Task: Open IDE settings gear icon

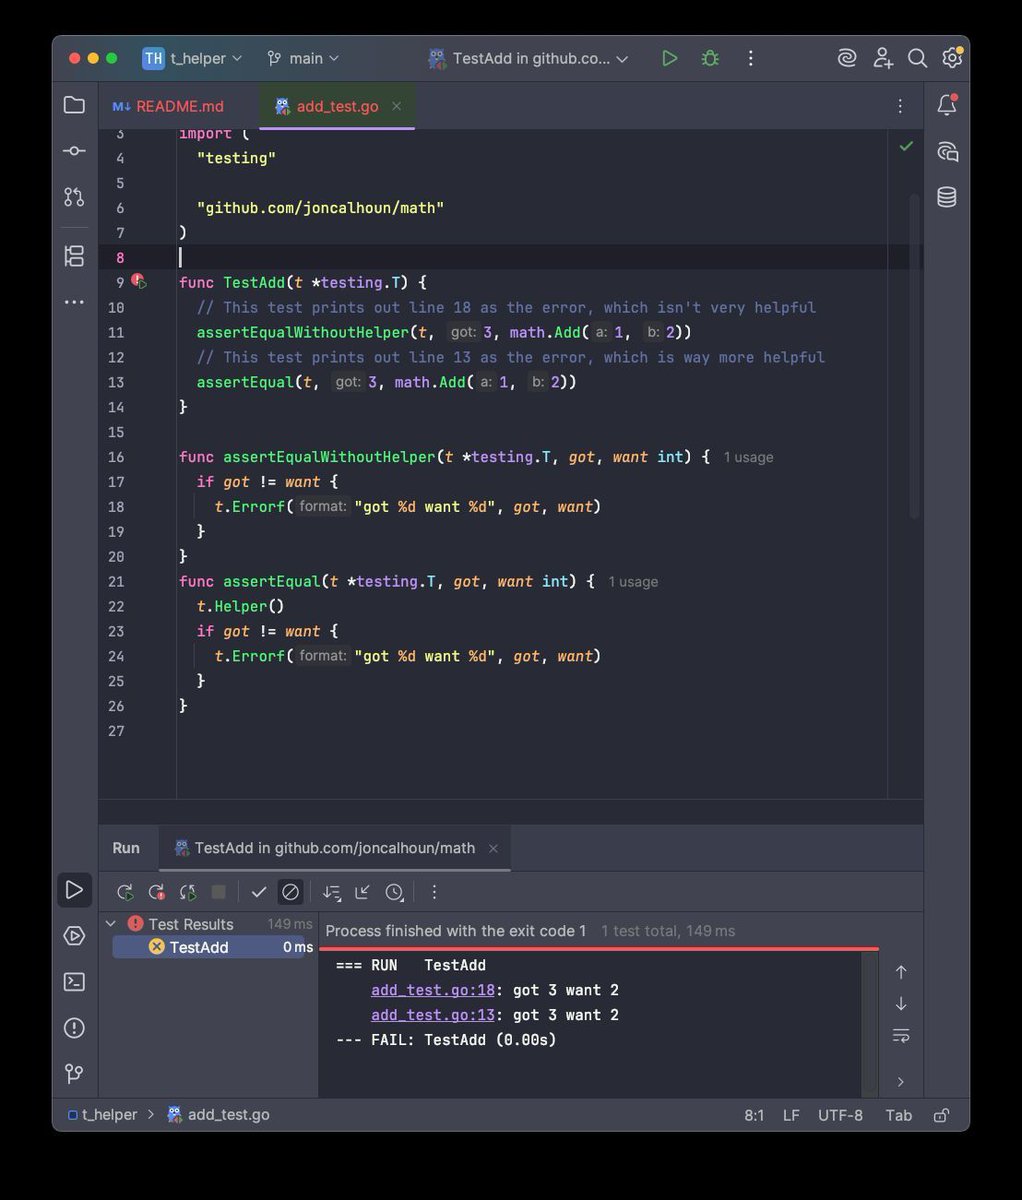Action: click(951, 58)
